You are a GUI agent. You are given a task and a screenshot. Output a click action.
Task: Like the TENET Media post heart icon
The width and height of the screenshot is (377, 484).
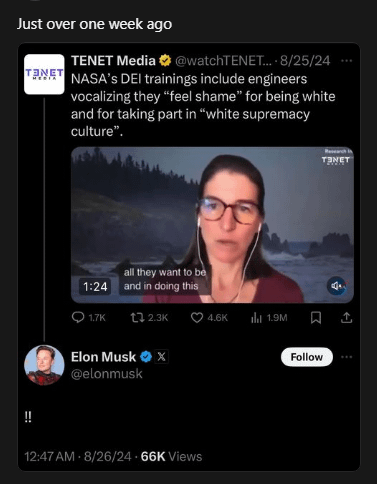(197, 318)
